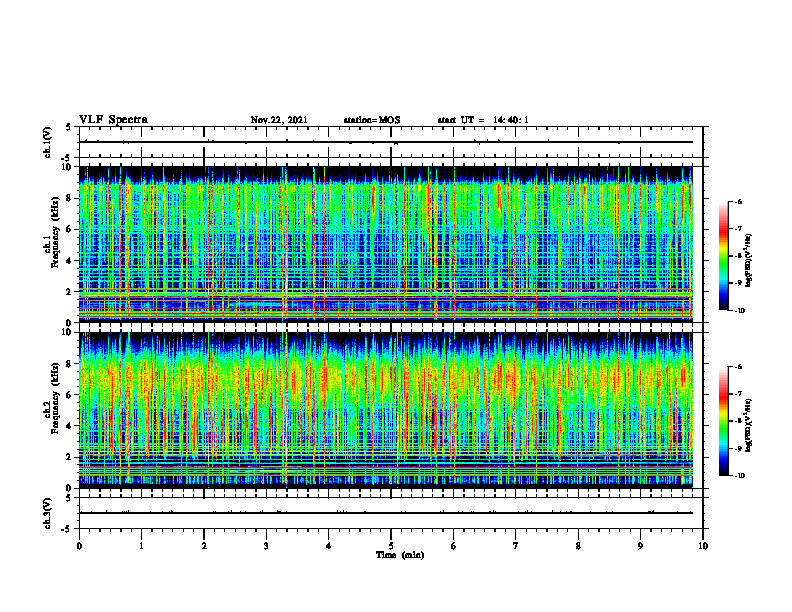Screen dimensions: 792x612
Task: Click the 8 kHz tick on ch.1 axis
Action: pyautogui.click(x=70, y=198)
